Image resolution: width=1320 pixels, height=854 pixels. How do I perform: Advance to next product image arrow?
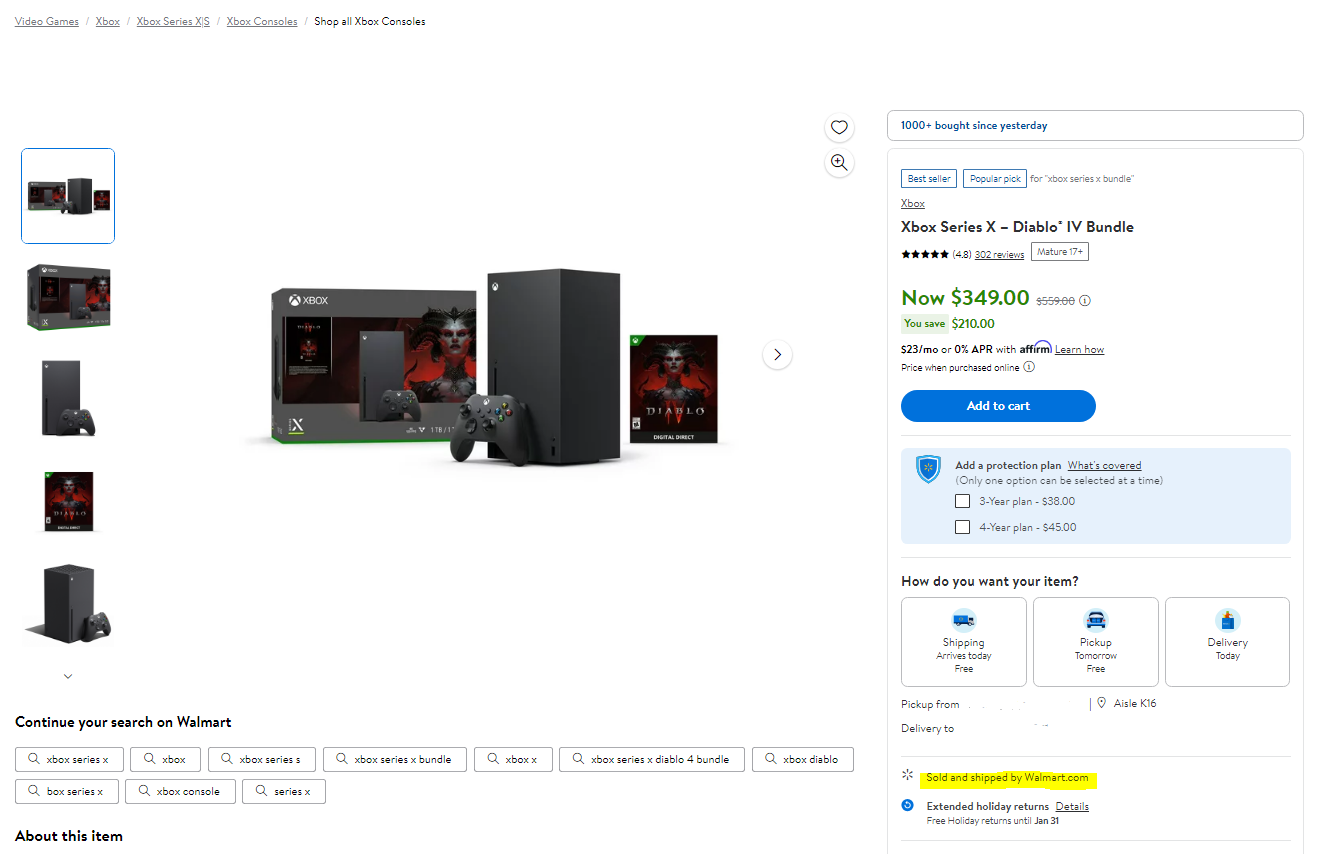pos(777,355)
